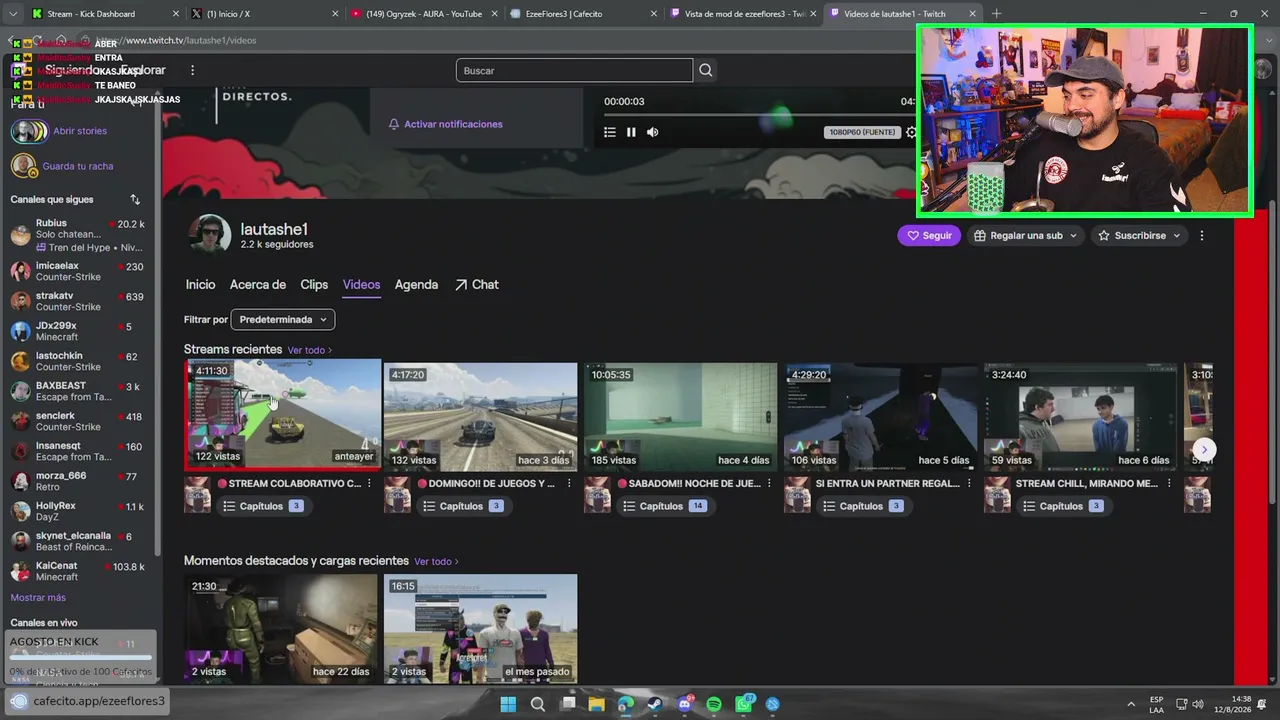Open Windows Start menu
Viewport: 1280px width, 720px height.
pyautogui.click(x=508, y=704)
